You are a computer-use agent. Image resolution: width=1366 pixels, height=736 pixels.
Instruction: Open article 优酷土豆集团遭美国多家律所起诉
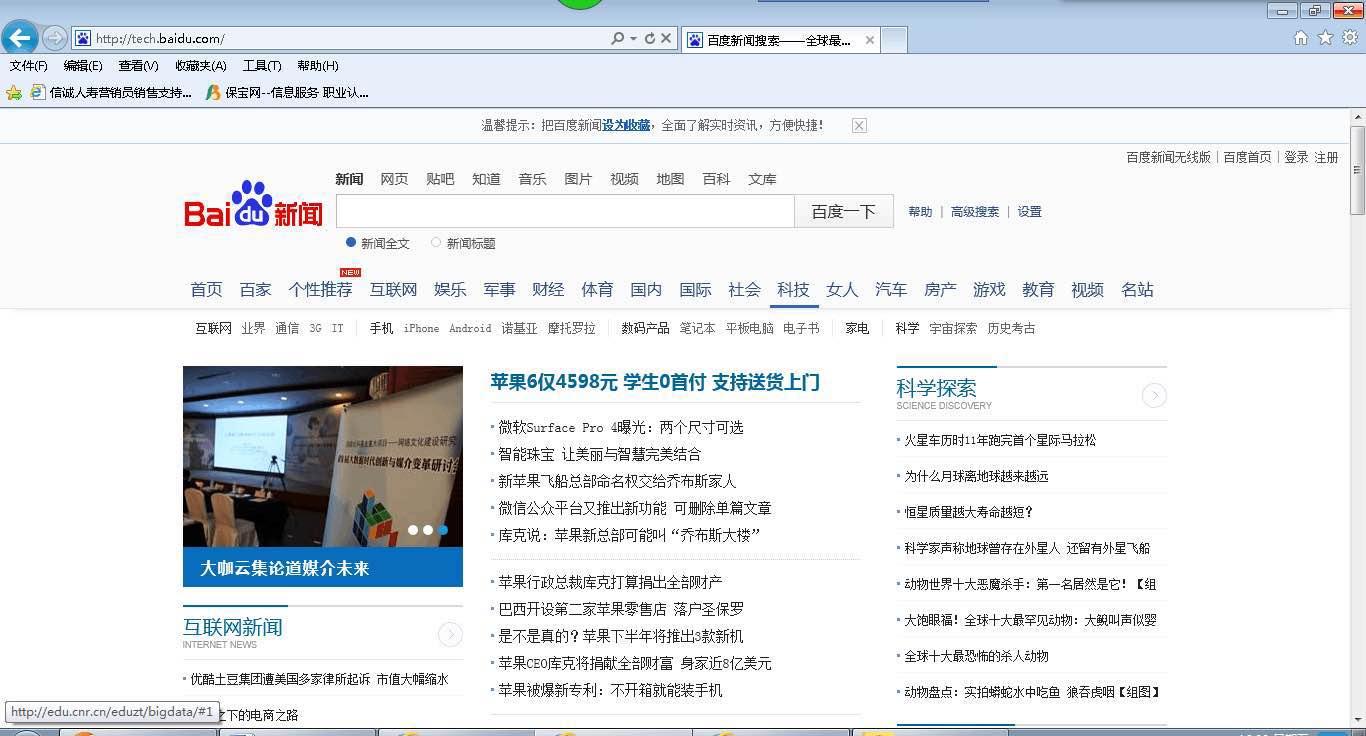pos(319,679)
